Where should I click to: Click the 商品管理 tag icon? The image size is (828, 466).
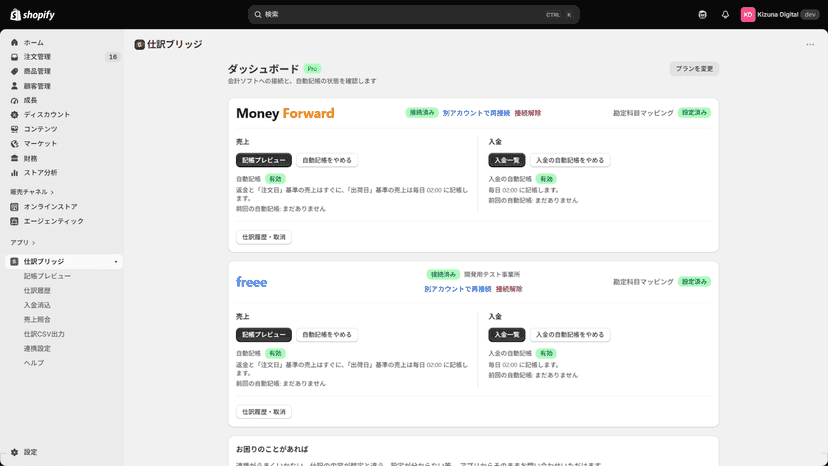pos(14,71)
